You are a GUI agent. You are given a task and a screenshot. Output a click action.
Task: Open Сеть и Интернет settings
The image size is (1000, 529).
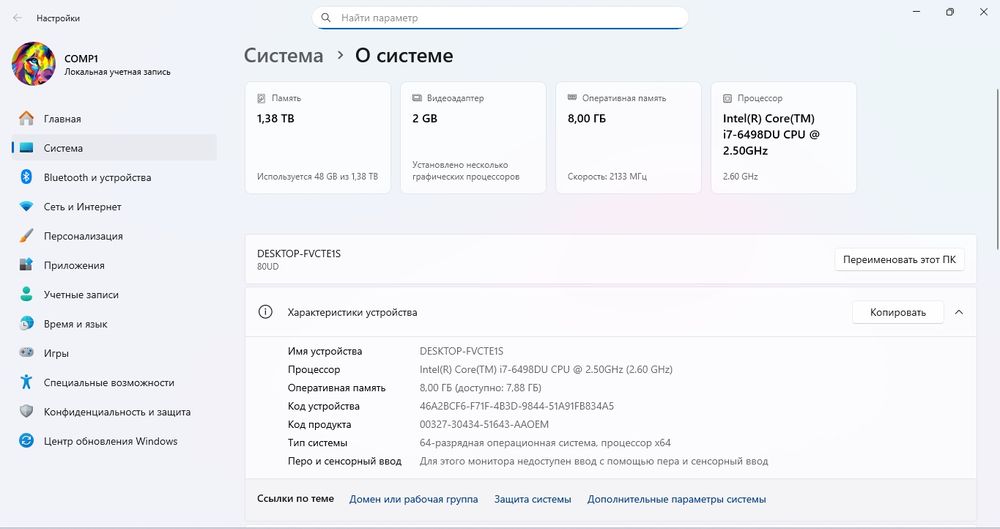pos(114,207)
